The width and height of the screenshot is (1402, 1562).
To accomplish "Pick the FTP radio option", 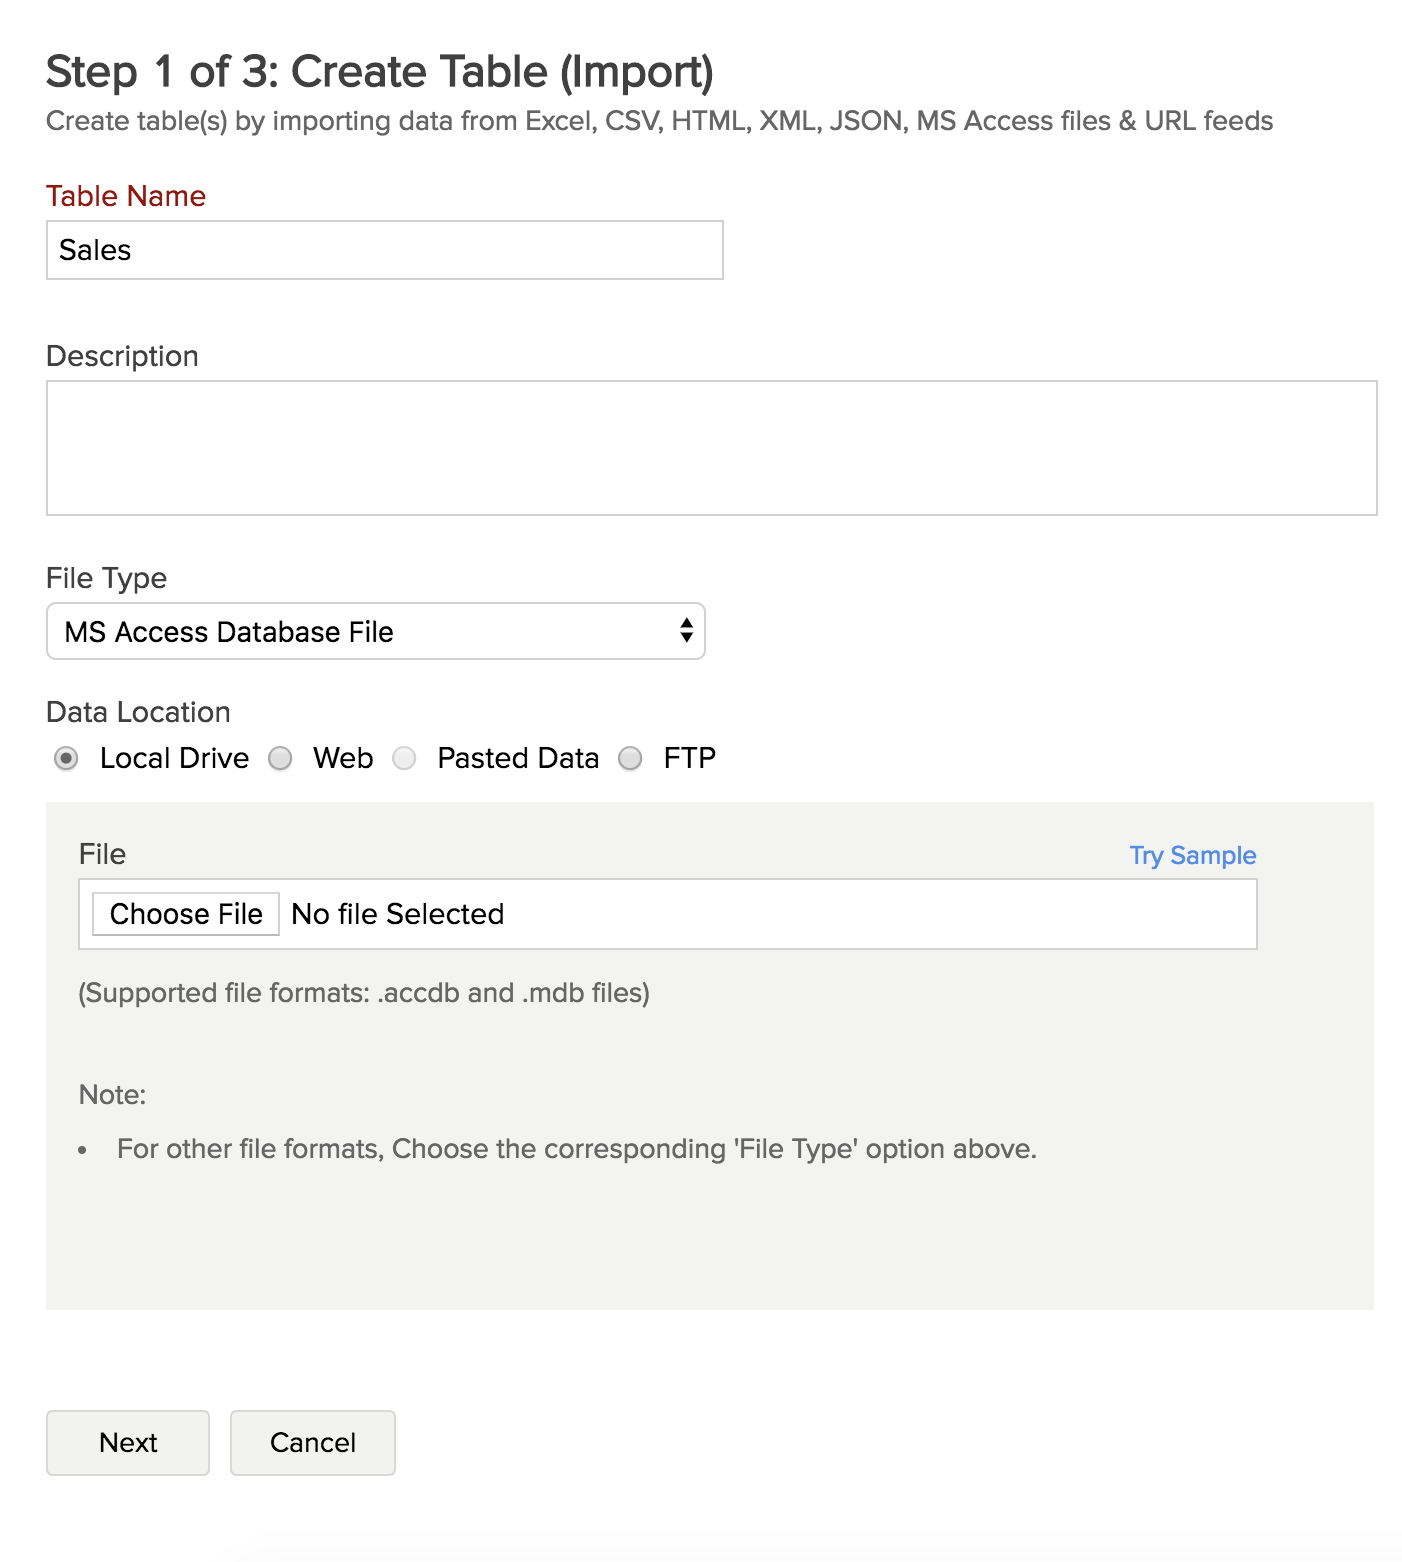I will click(x=630, y=759).
